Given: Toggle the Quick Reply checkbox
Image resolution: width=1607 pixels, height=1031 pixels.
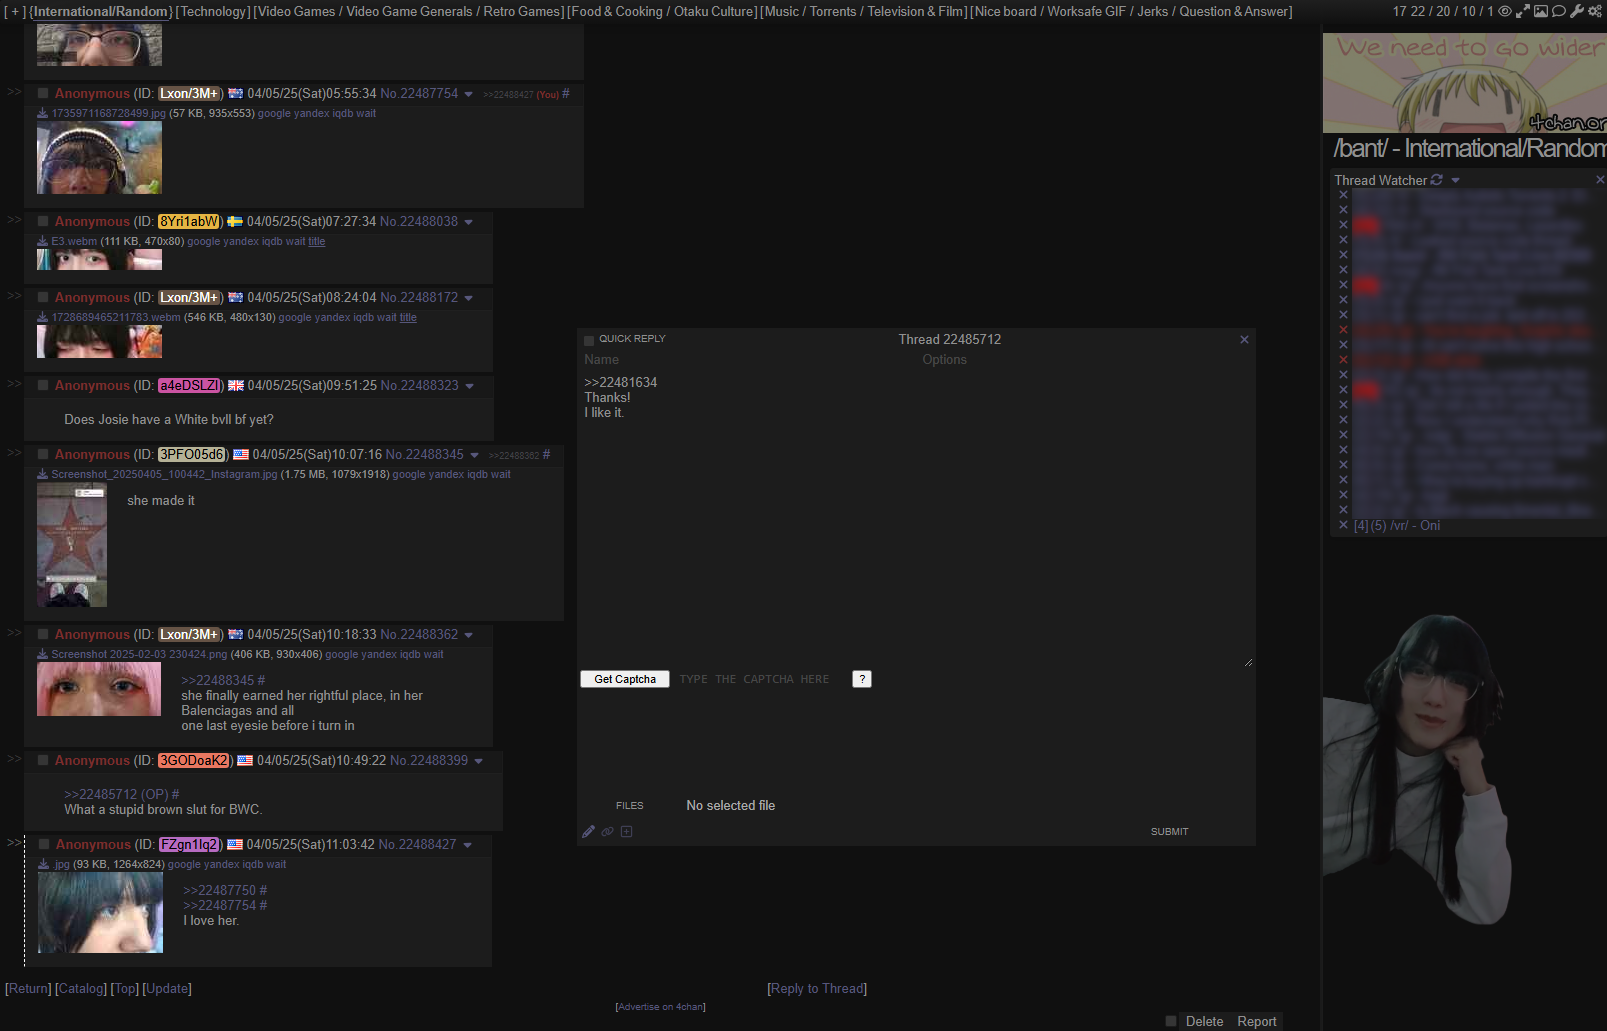Looking at the screenshot, I should coord(589,340).
